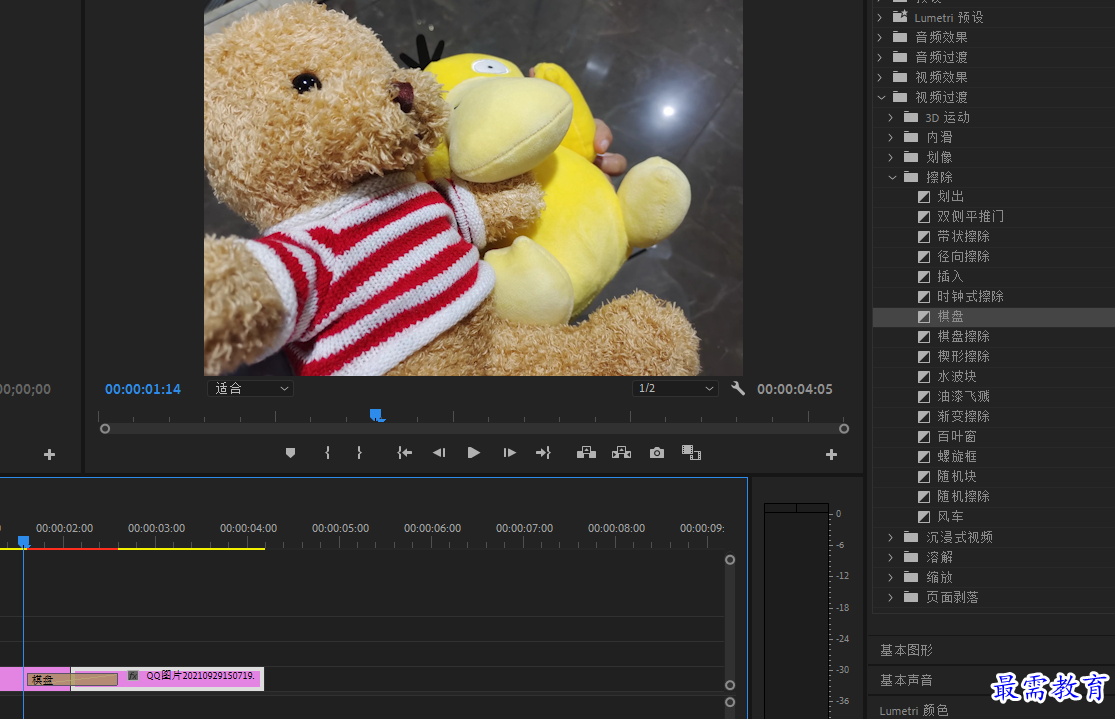
Task: Go to Out point
Action: coord(543,453)
